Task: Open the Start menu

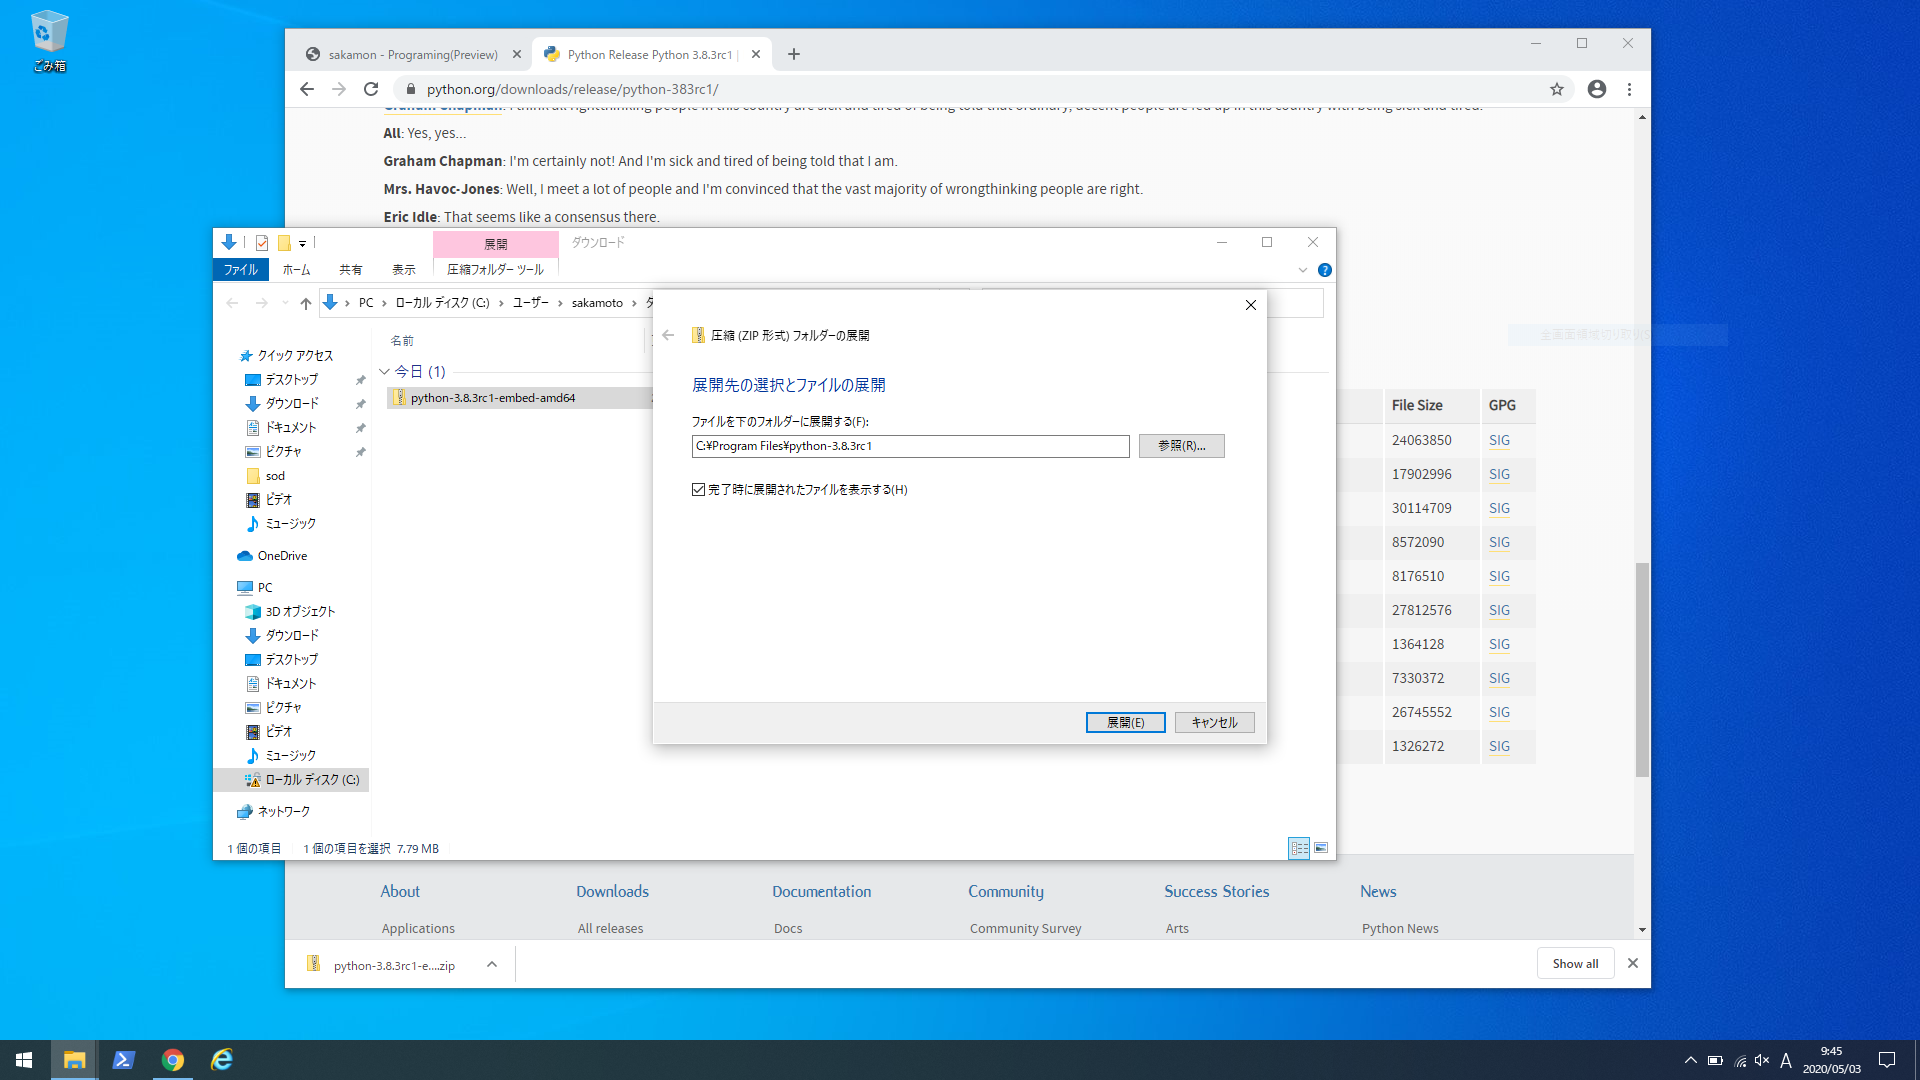Action: (24, 1060)
